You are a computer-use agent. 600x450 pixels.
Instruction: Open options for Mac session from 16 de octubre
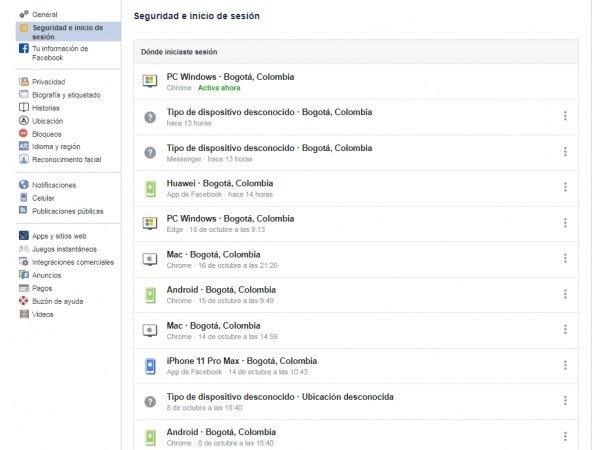pyautogui.click(x=565, y=259)
